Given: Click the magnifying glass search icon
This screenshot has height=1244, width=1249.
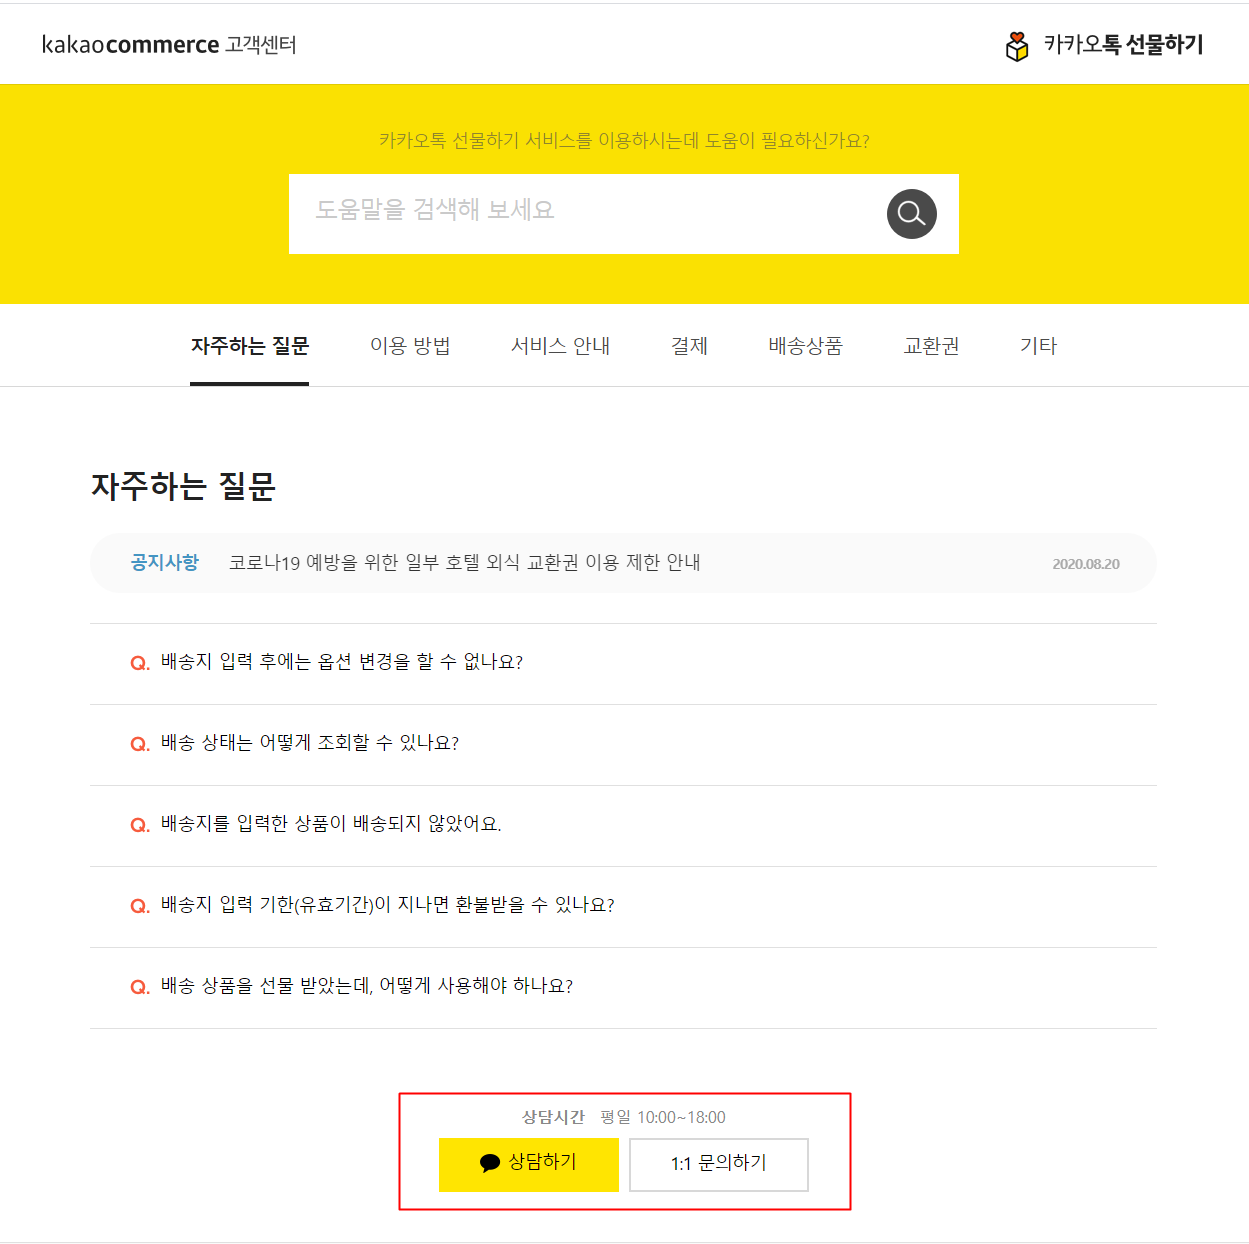Looking at the screenshot, I should point(911,214).
